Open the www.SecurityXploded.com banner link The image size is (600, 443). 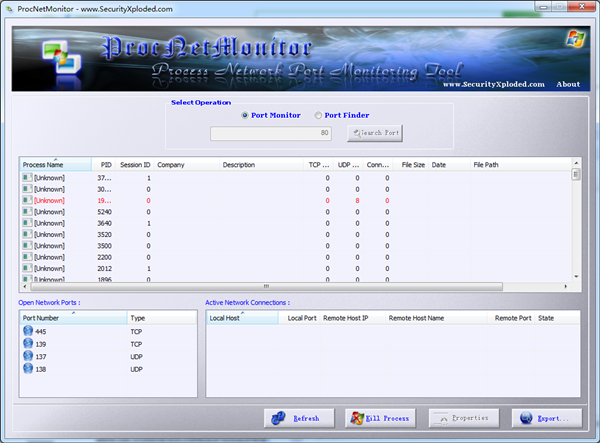tap(494, 84)
